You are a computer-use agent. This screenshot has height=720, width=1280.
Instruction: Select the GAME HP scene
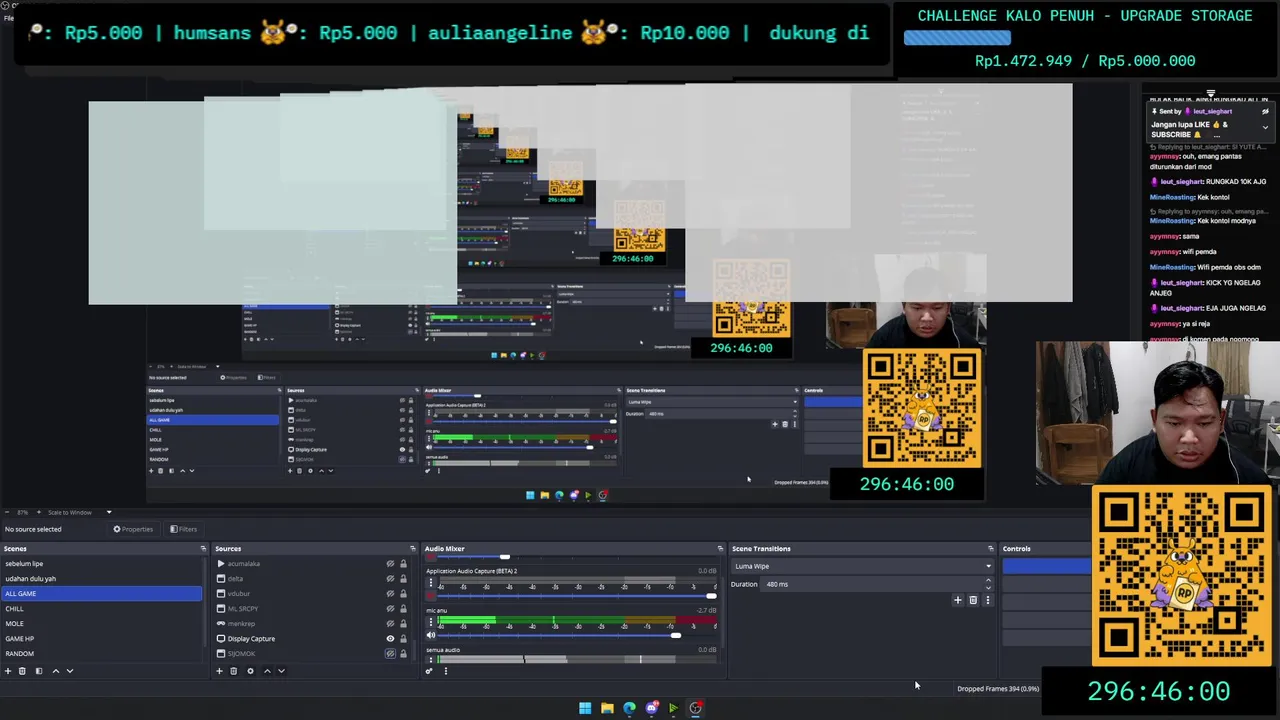point(101,639)
